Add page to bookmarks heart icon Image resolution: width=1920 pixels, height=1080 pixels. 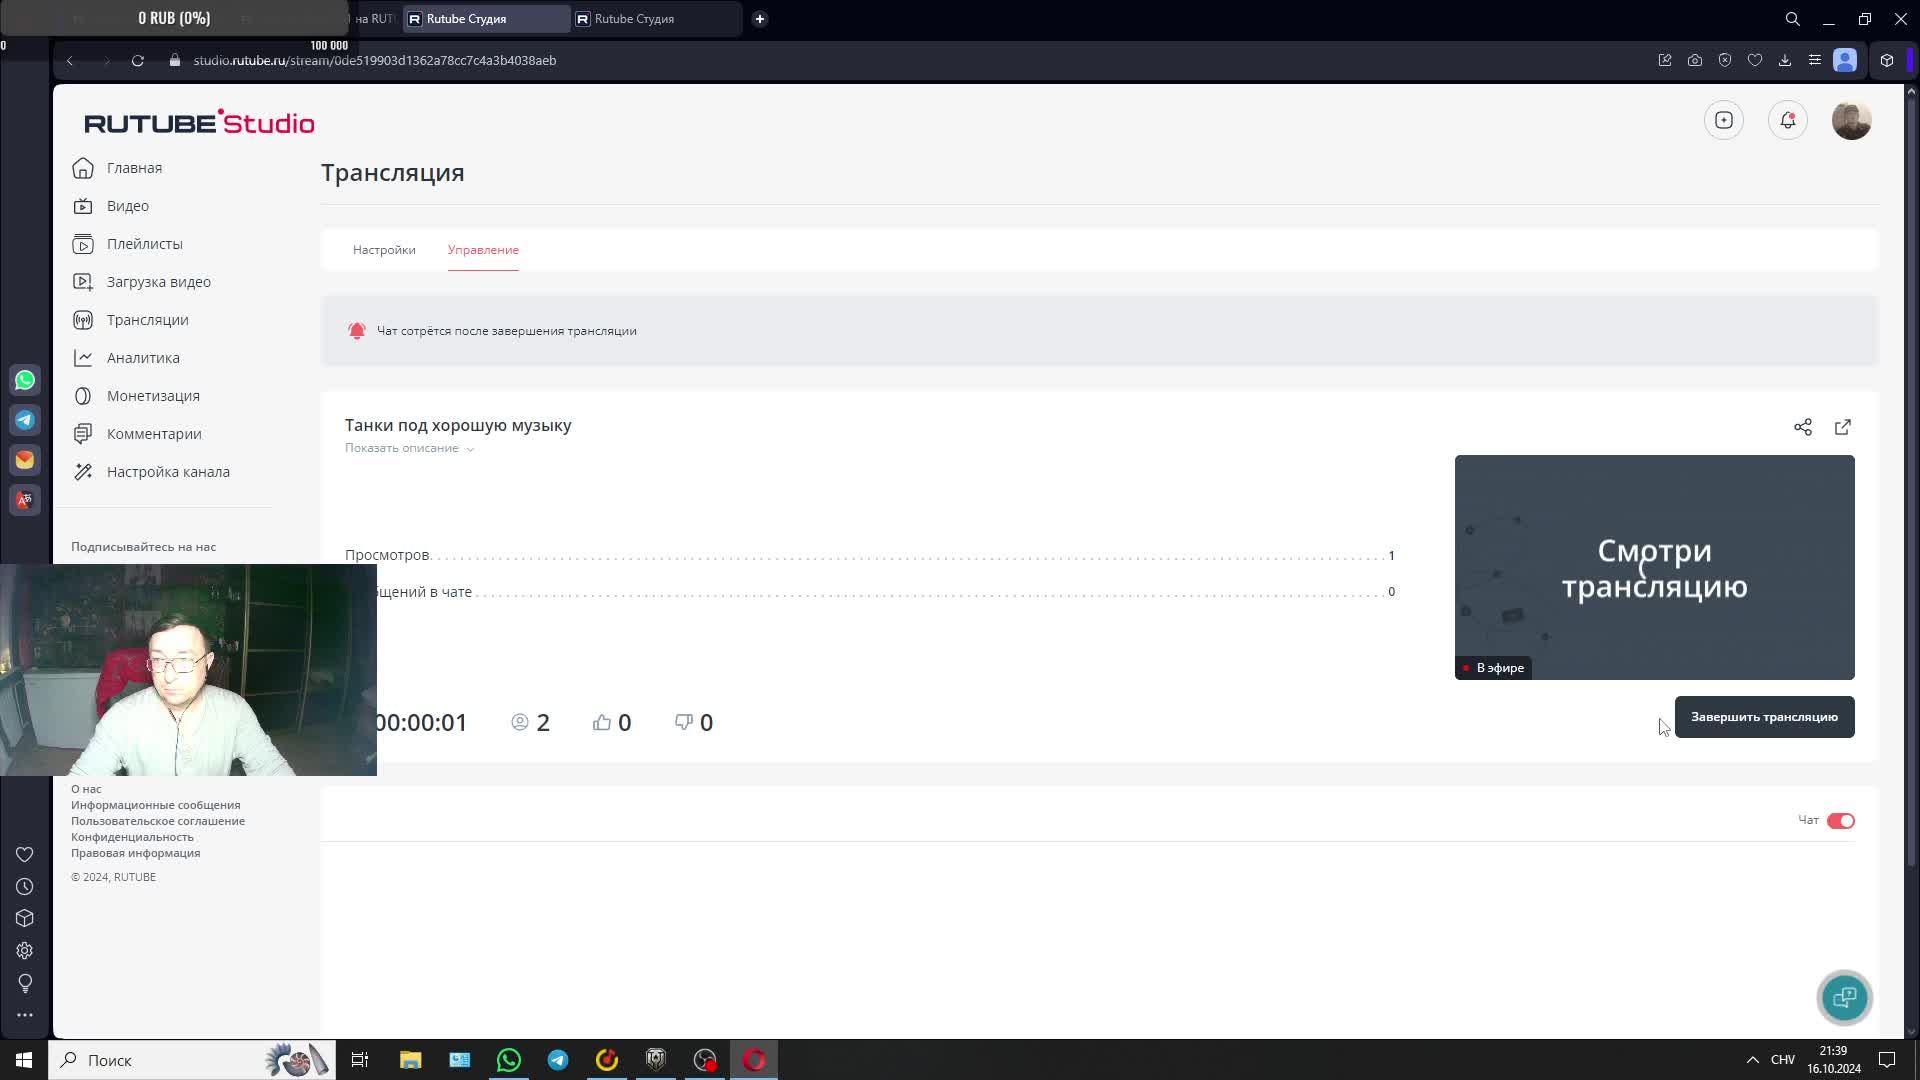(x=1755, y=60)
